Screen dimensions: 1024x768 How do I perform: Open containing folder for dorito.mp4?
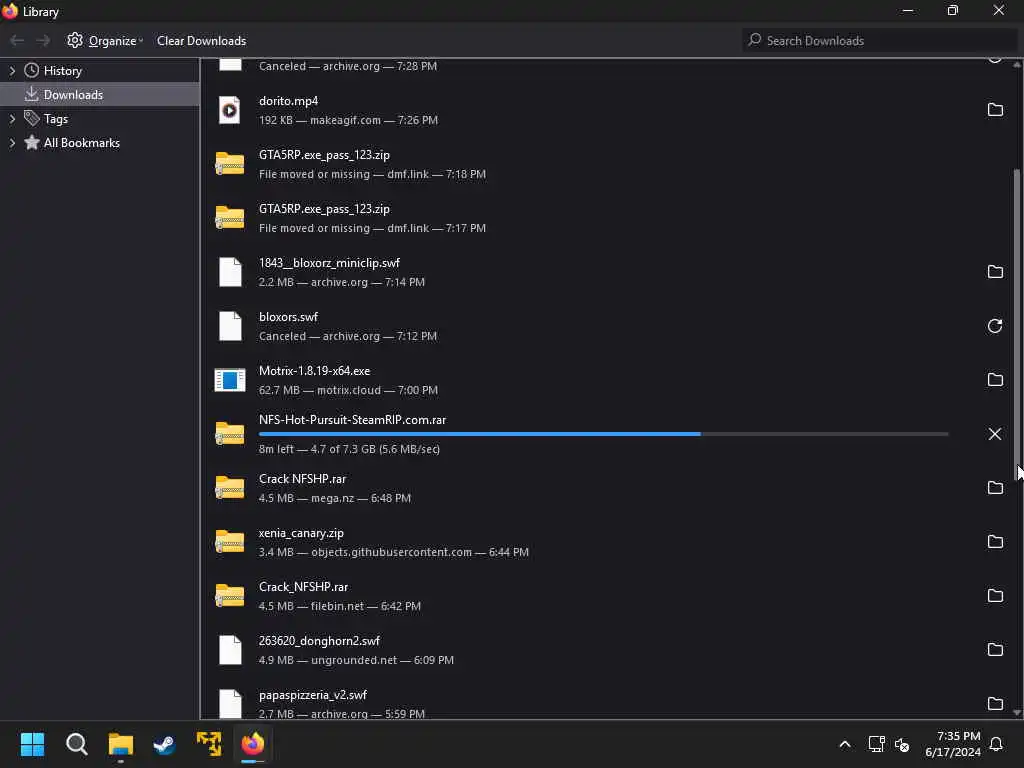[995, 110]
